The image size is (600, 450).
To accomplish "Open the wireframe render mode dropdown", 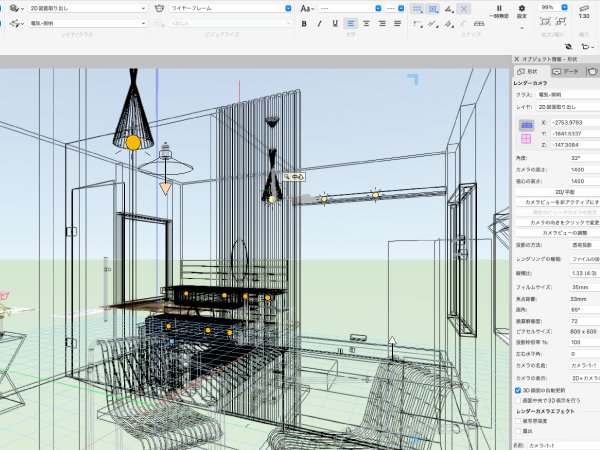I will click(230, 8).
